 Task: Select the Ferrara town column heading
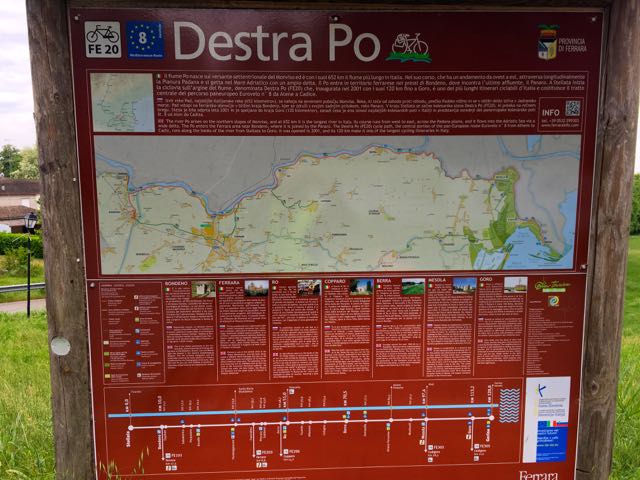(x=230, y=285)
